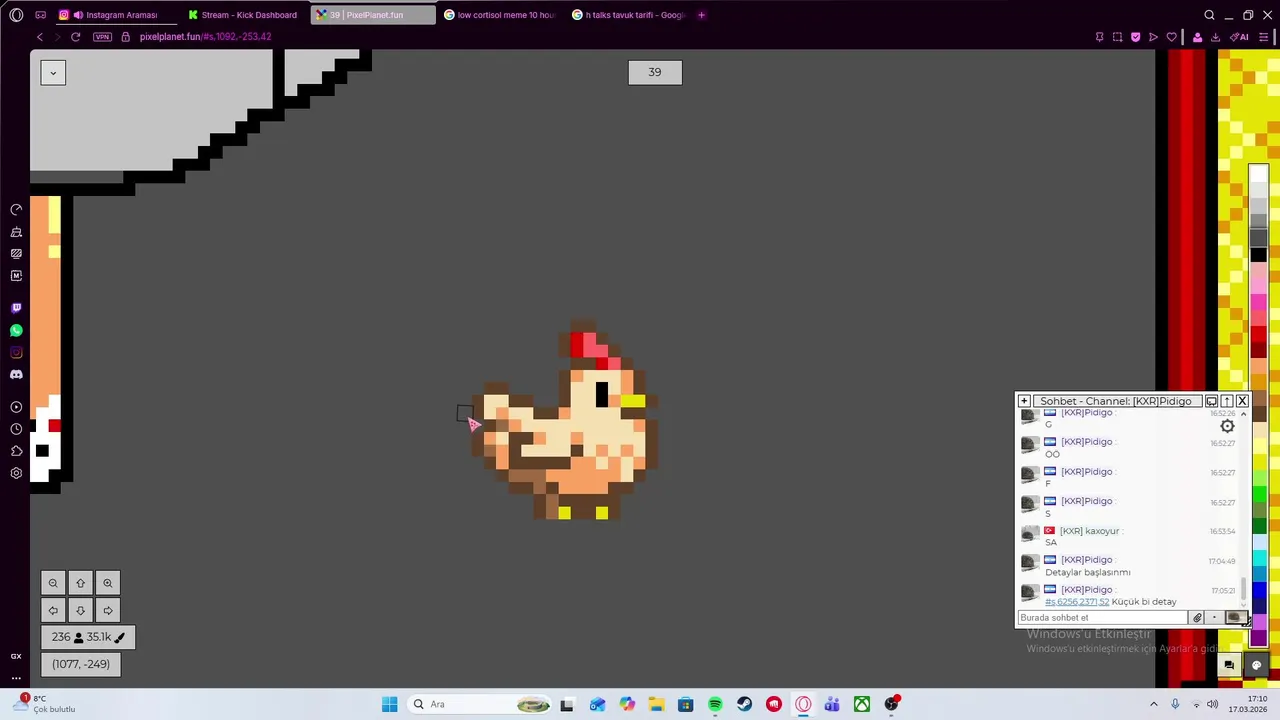Open the PixelPlanet menu dropdown at top-left
The height and width of the screenshot is (720, 1280).
coord(53,72)
